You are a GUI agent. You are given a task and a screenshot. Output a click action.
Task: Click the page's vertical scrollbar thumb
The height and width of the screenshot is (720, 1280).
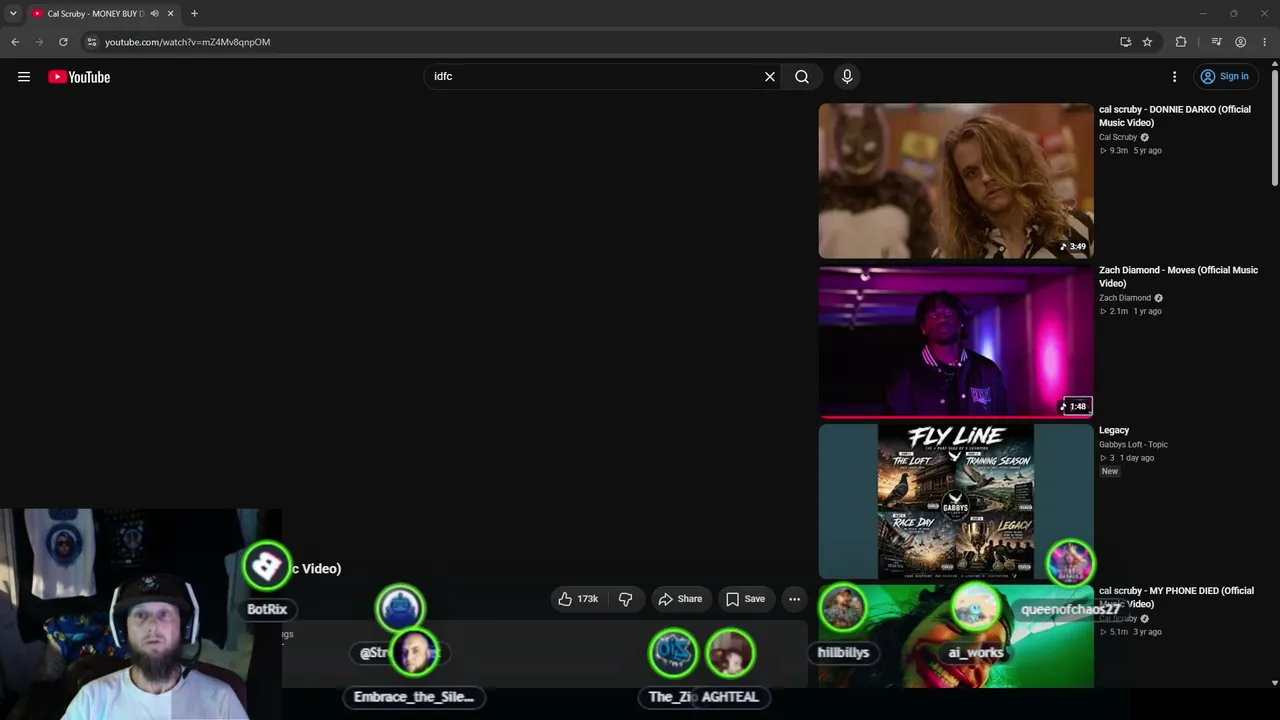coord(1274,126)
